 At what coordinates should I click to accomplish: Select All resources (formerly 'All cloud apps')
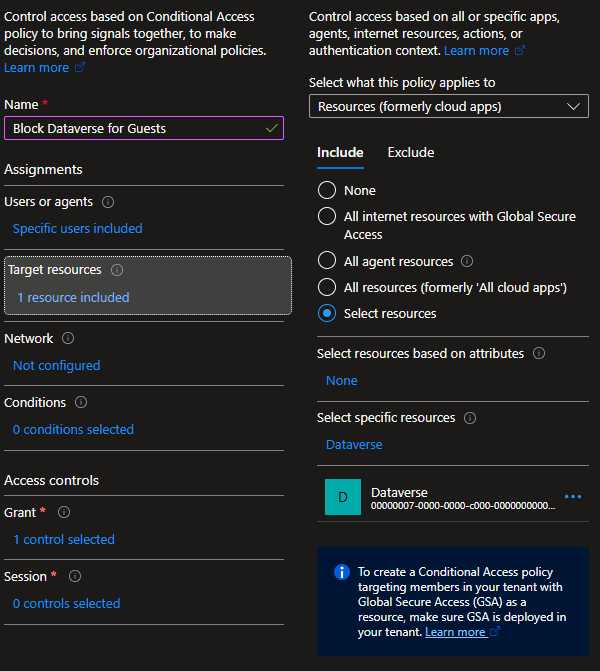click(x=327, y=287)
